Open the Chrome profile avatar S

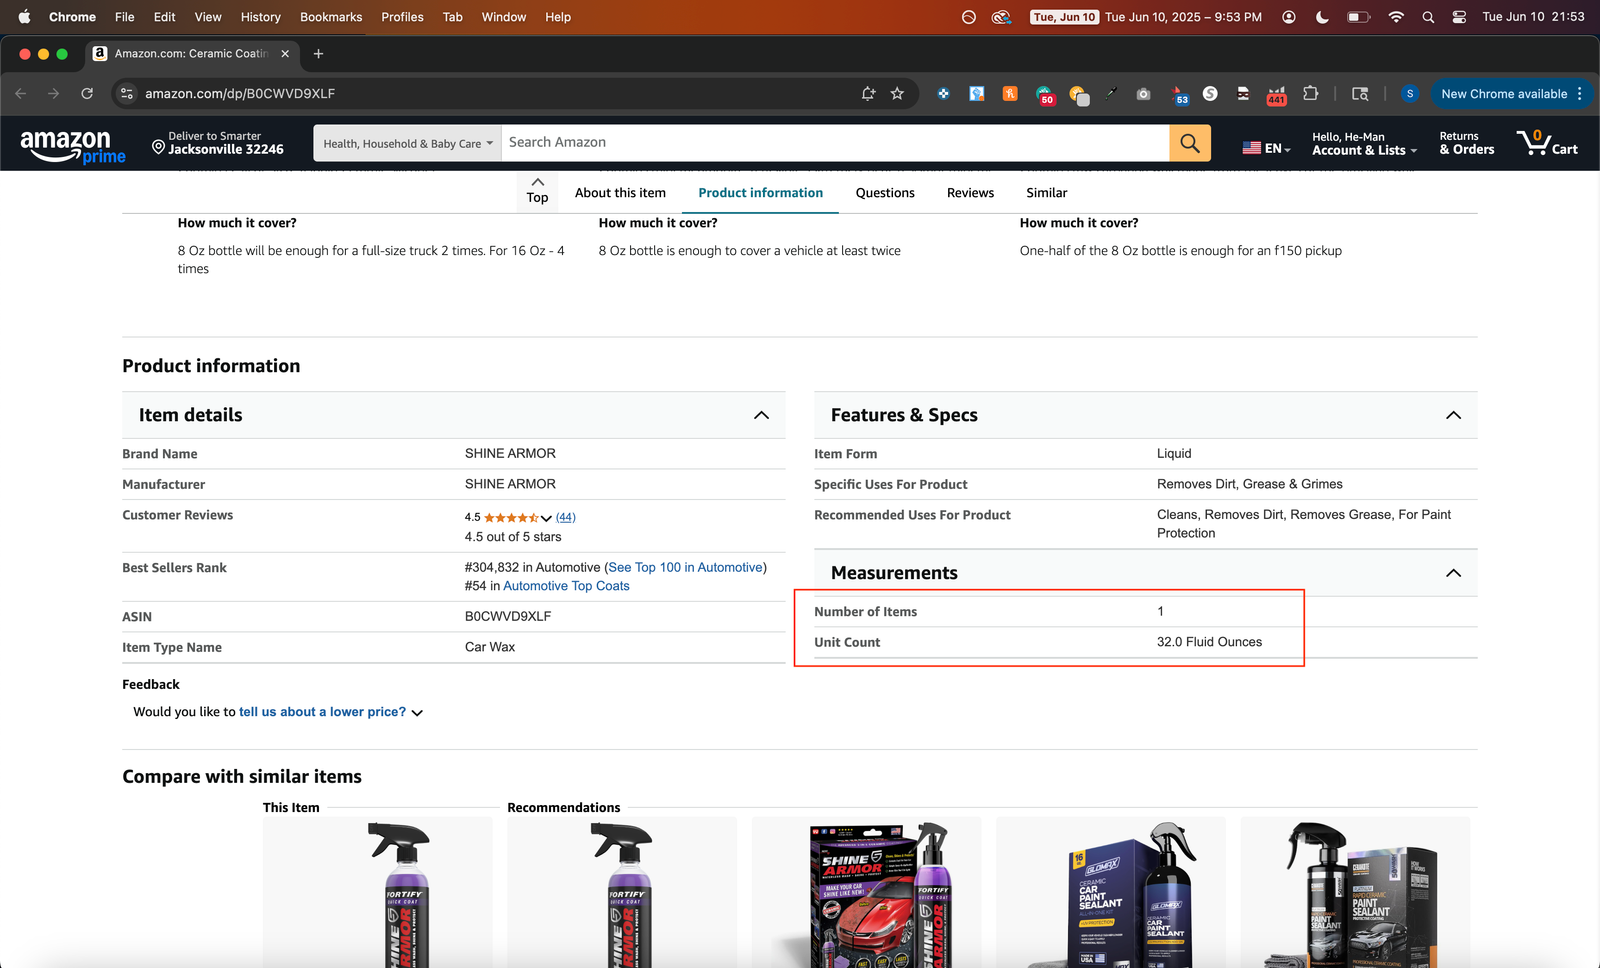(1410, 93)
